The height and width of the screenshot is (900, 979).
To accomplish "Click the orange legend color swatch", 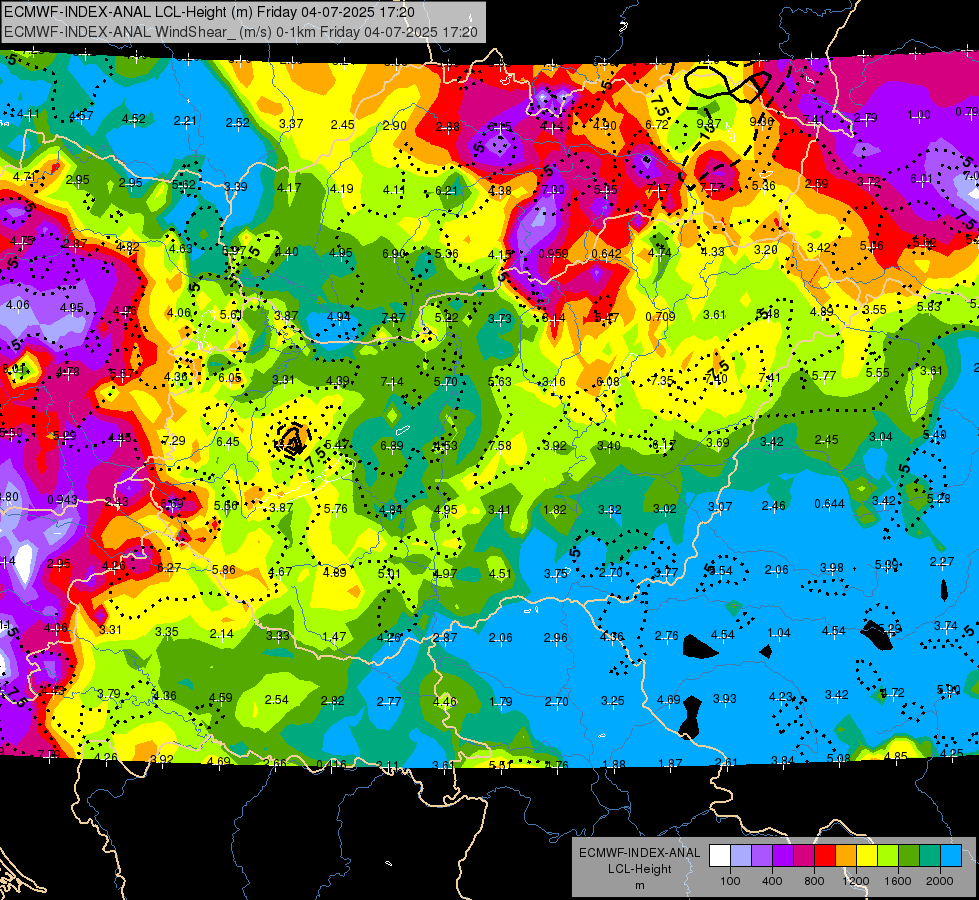I will tap(846, 856).
